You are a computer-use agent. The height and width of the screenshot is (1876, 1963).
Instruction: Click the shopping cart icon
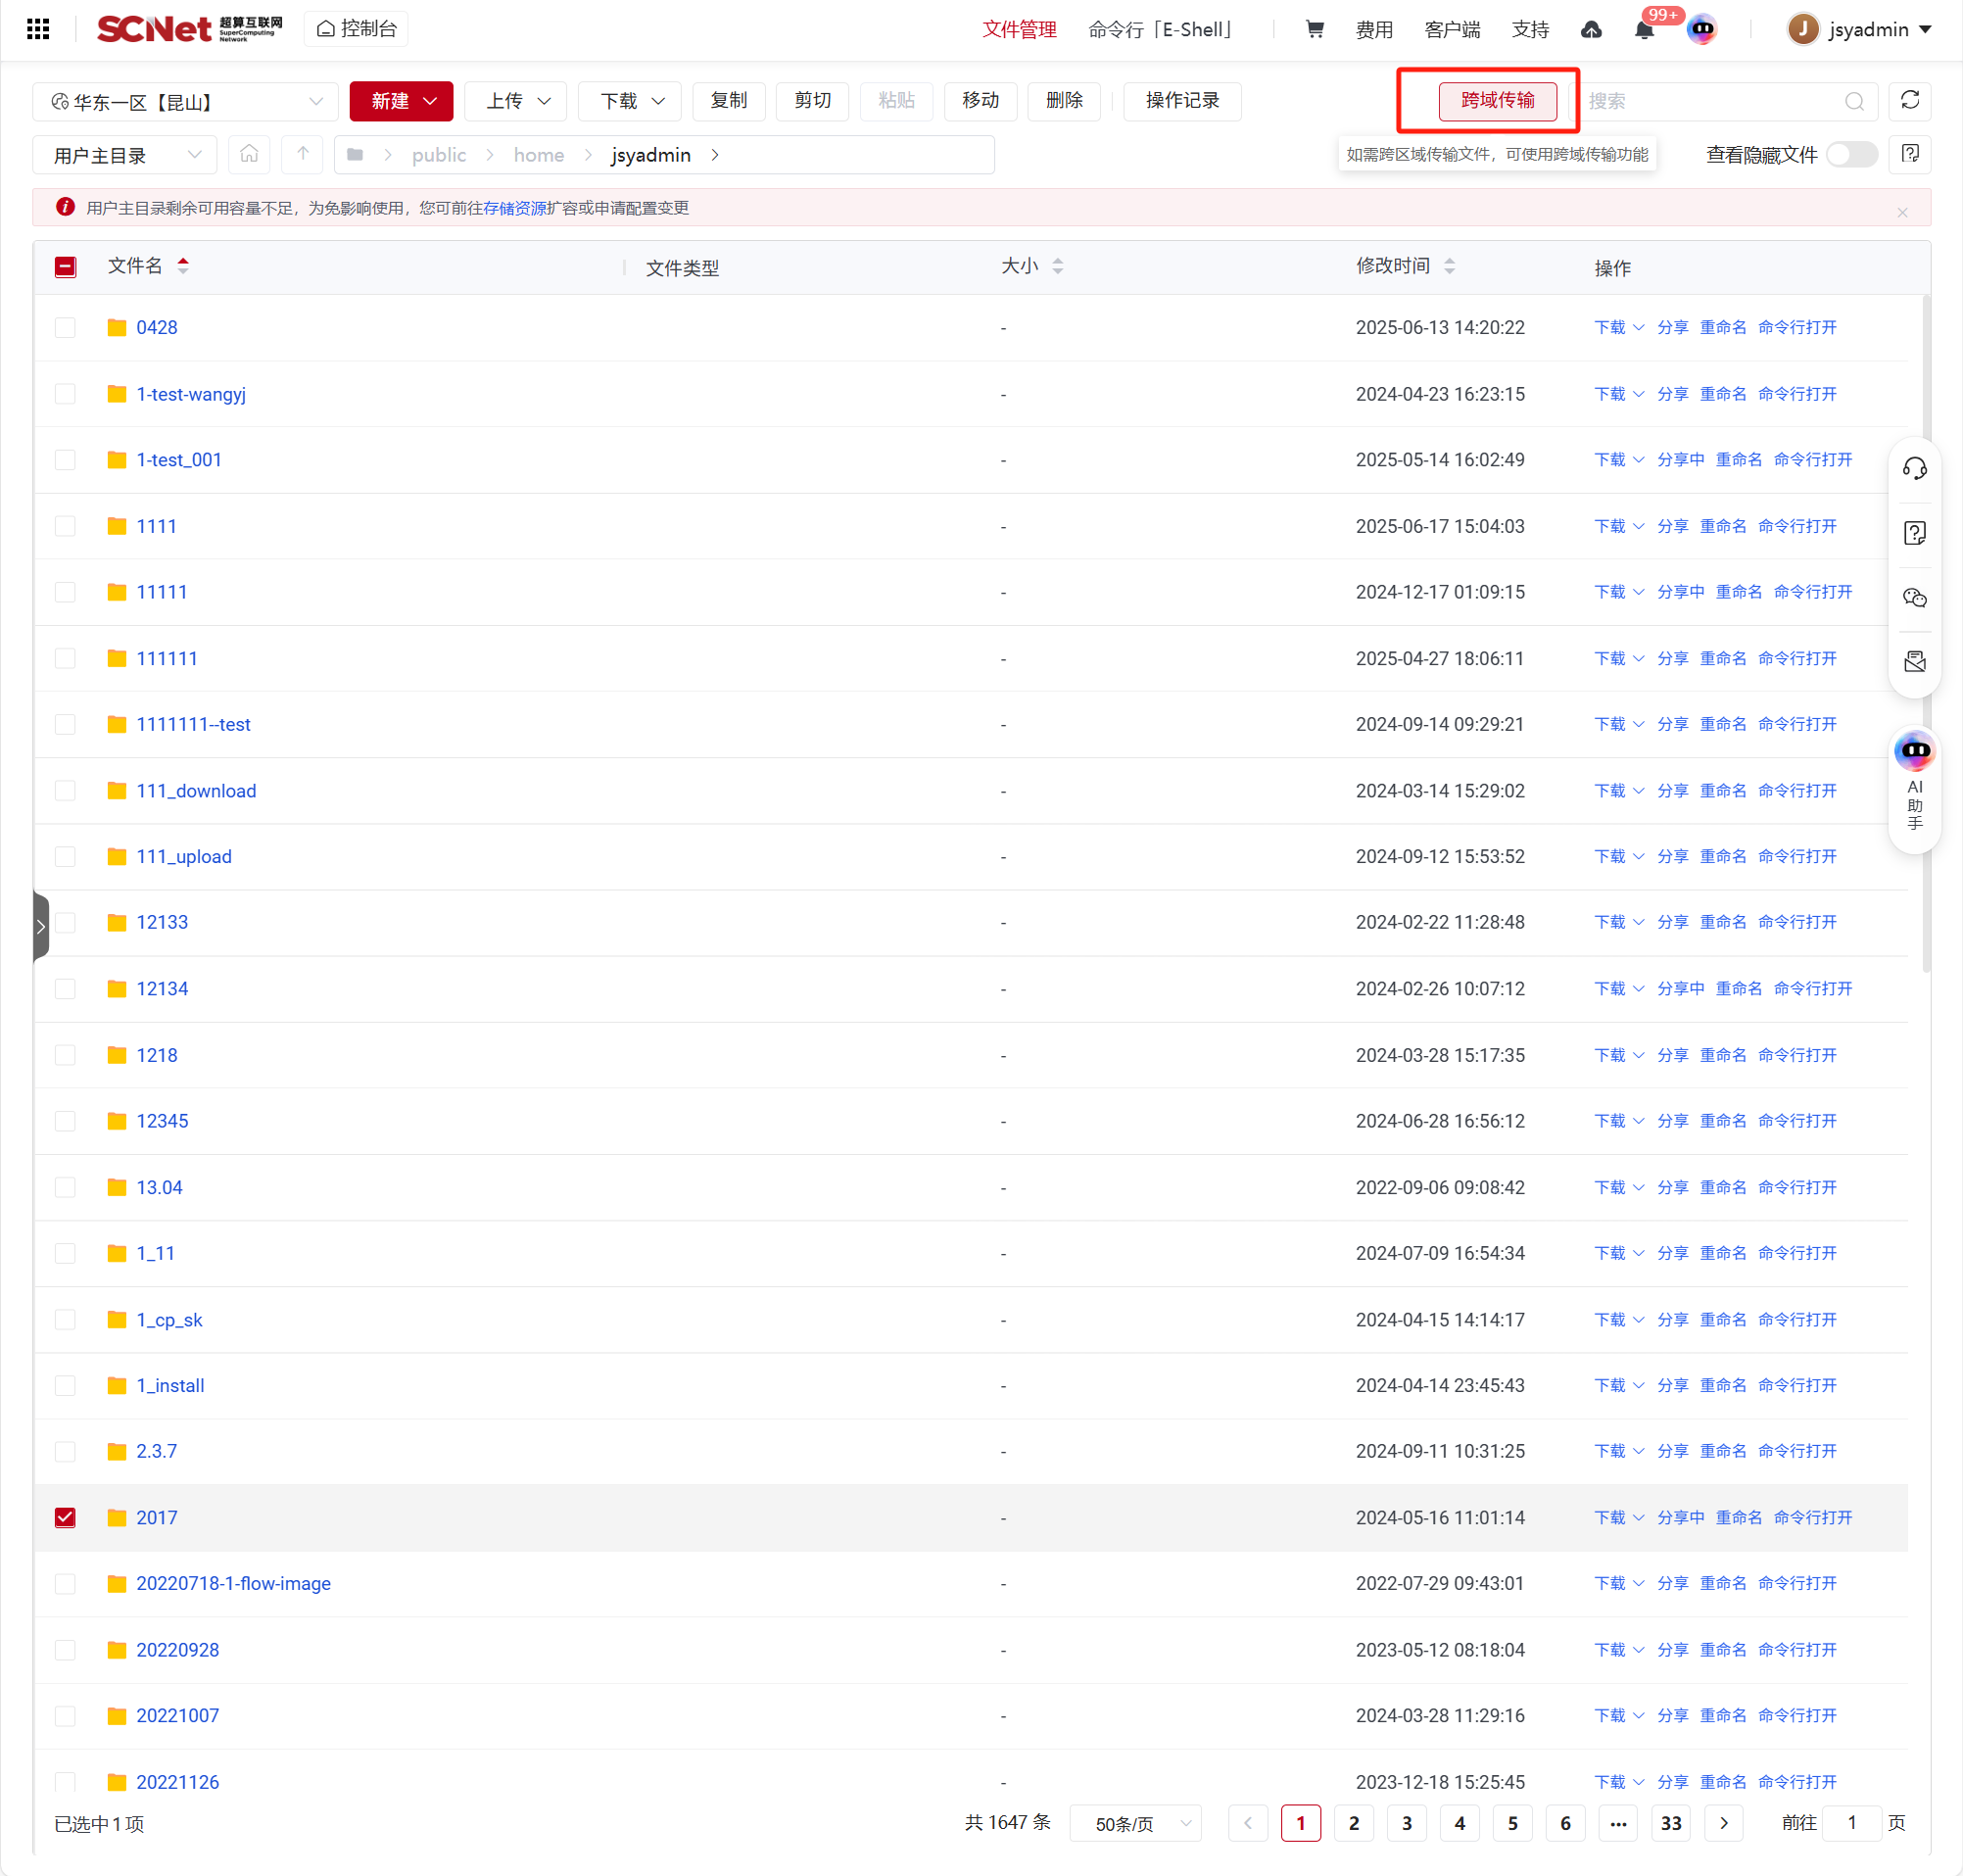click(x=1314, y=29)
